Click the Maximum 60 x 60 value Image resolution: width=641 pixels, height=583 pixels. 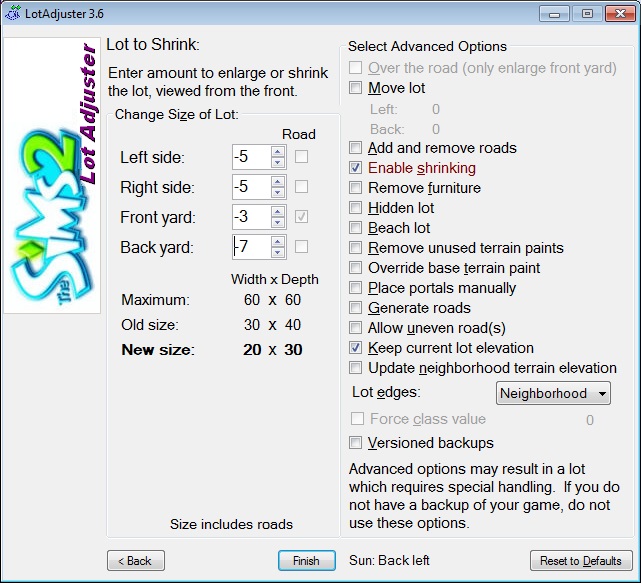click(272, 300)
